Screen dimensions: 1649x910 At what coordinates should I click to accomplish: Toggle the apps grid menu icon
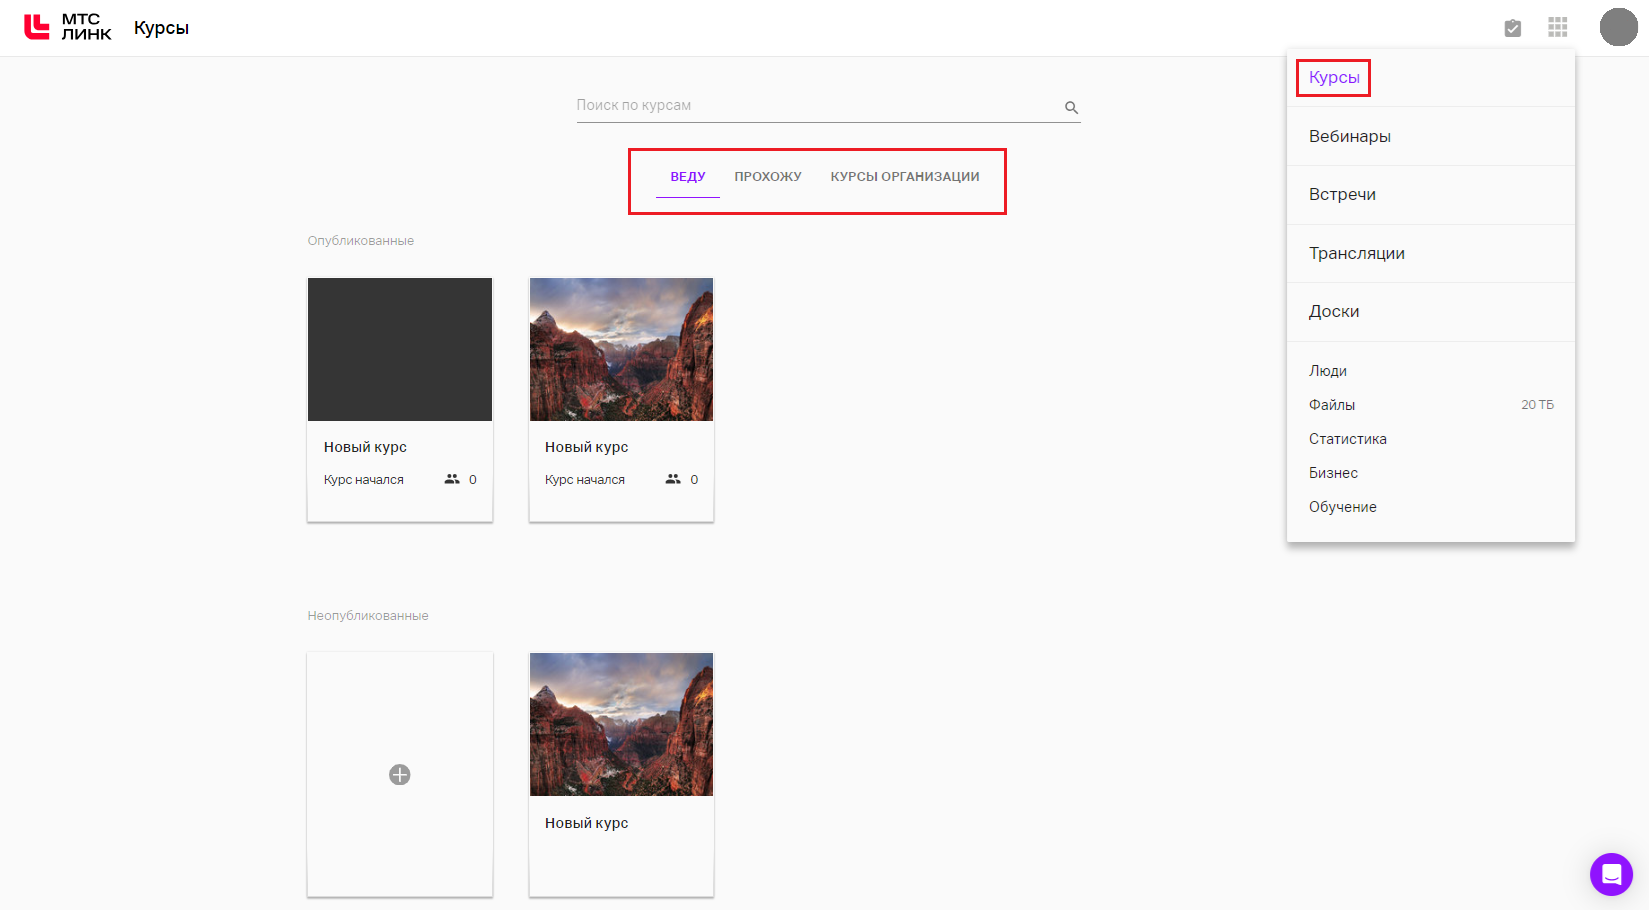coord(1558,27)
